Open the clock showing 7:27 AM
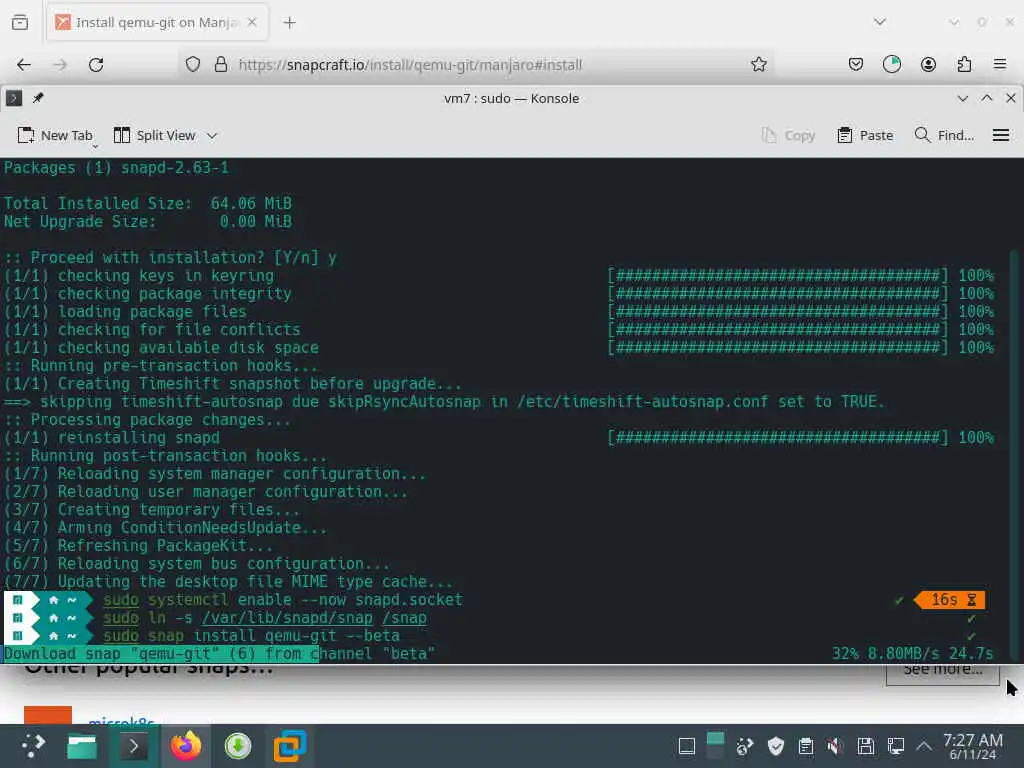This screenshot has width=1024, height=768. pos(972,746)
